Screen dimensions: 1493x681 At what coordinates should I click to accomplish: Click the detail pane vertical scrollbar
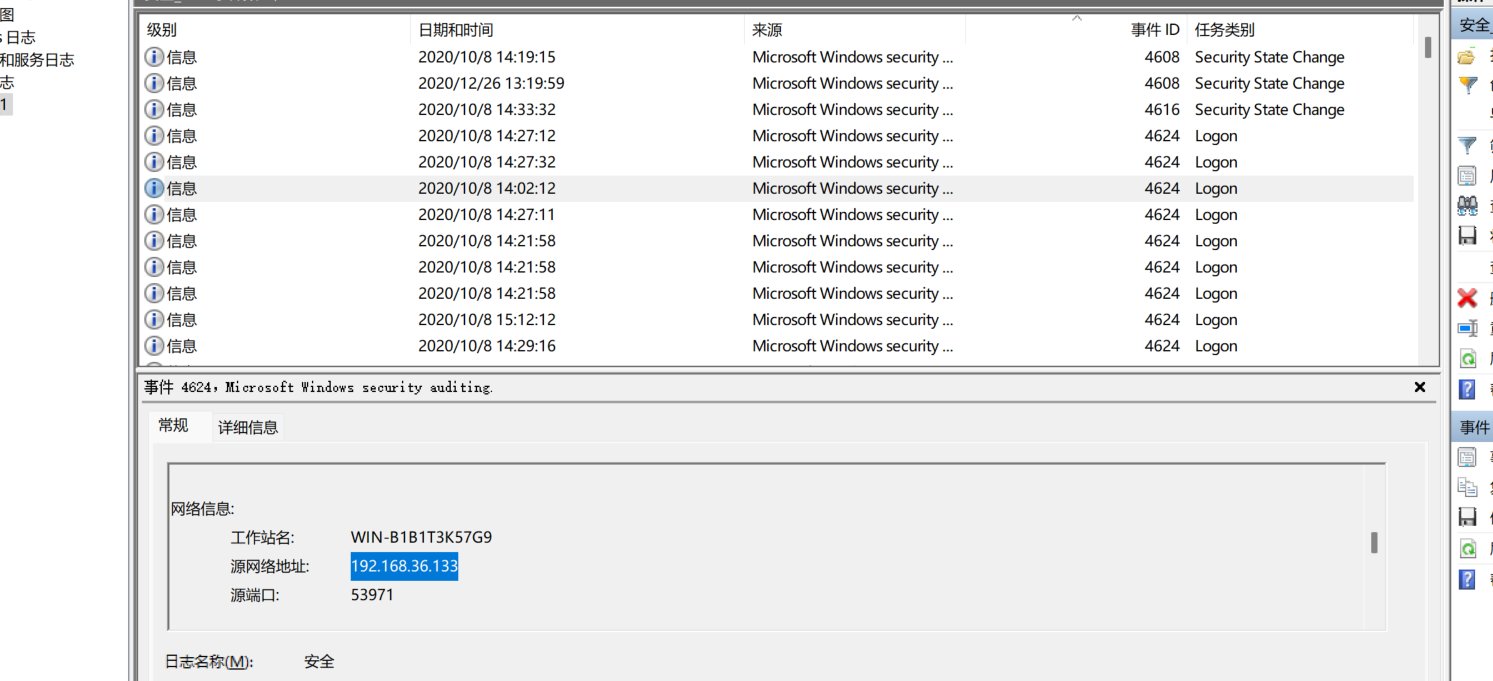(1373, 540)
